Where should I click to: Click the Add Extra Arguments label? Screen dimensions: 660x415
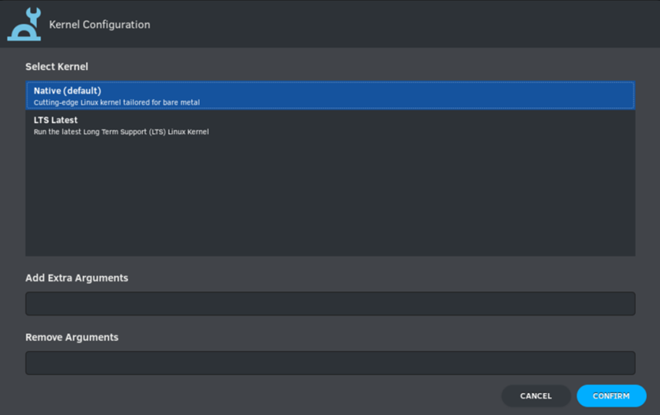pyautogui.click(x=77, y=278)
